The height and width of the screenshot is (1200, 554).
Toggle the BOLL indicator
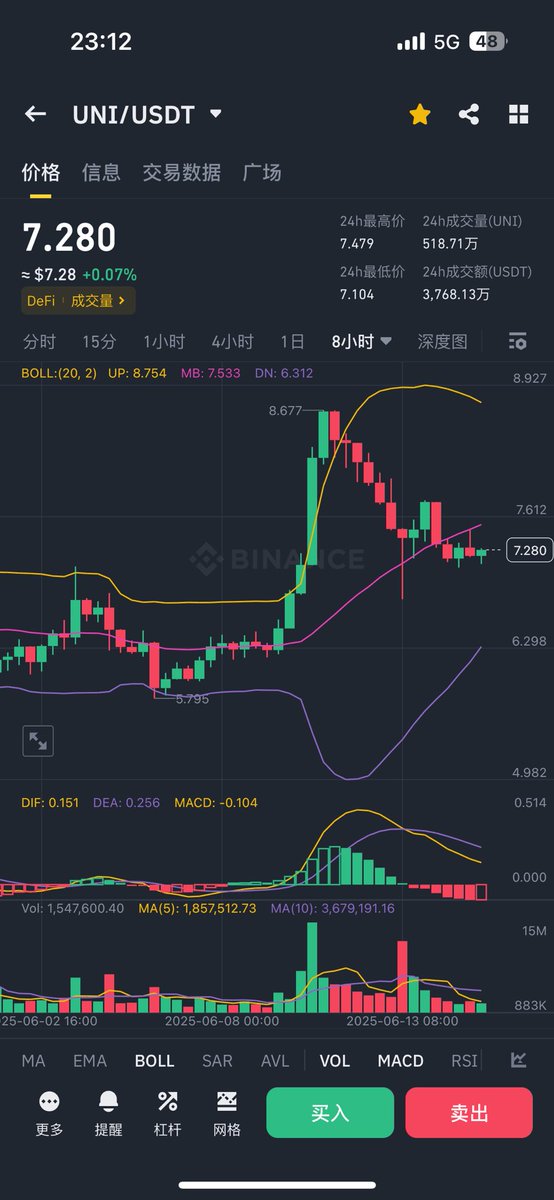pos(154,1061)
